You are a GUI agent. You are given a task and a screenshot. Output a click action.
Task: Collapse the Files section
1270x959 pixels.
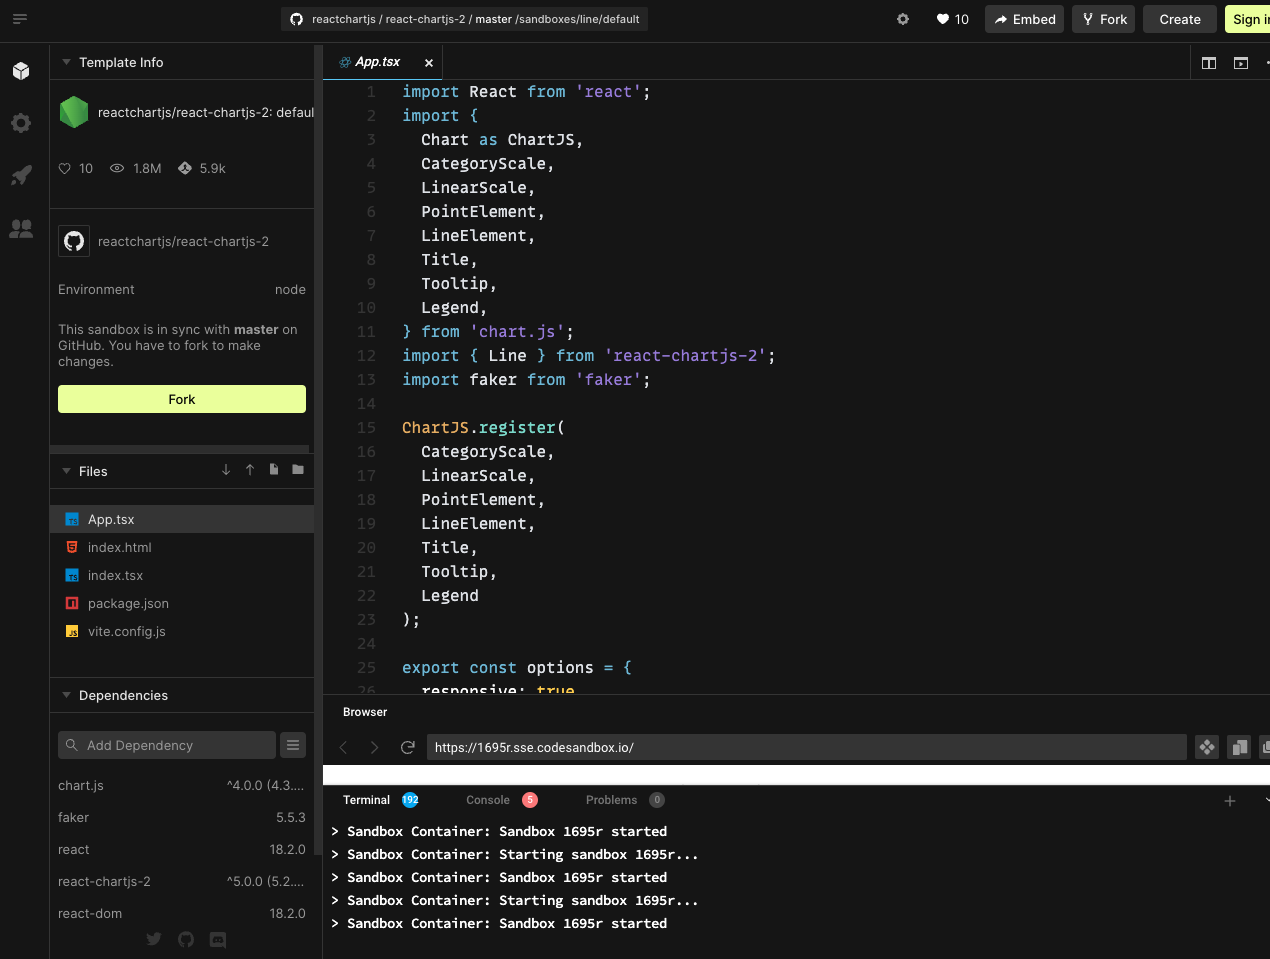(67, 471)
